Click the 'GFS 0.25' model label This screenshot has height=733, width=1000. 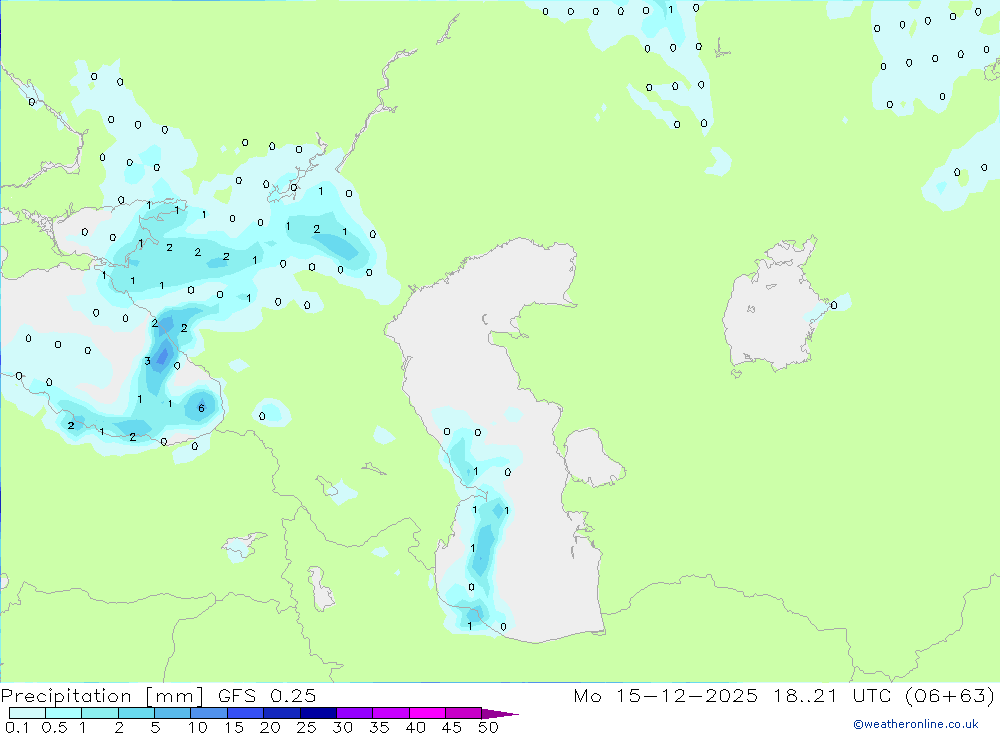point(267,695)
